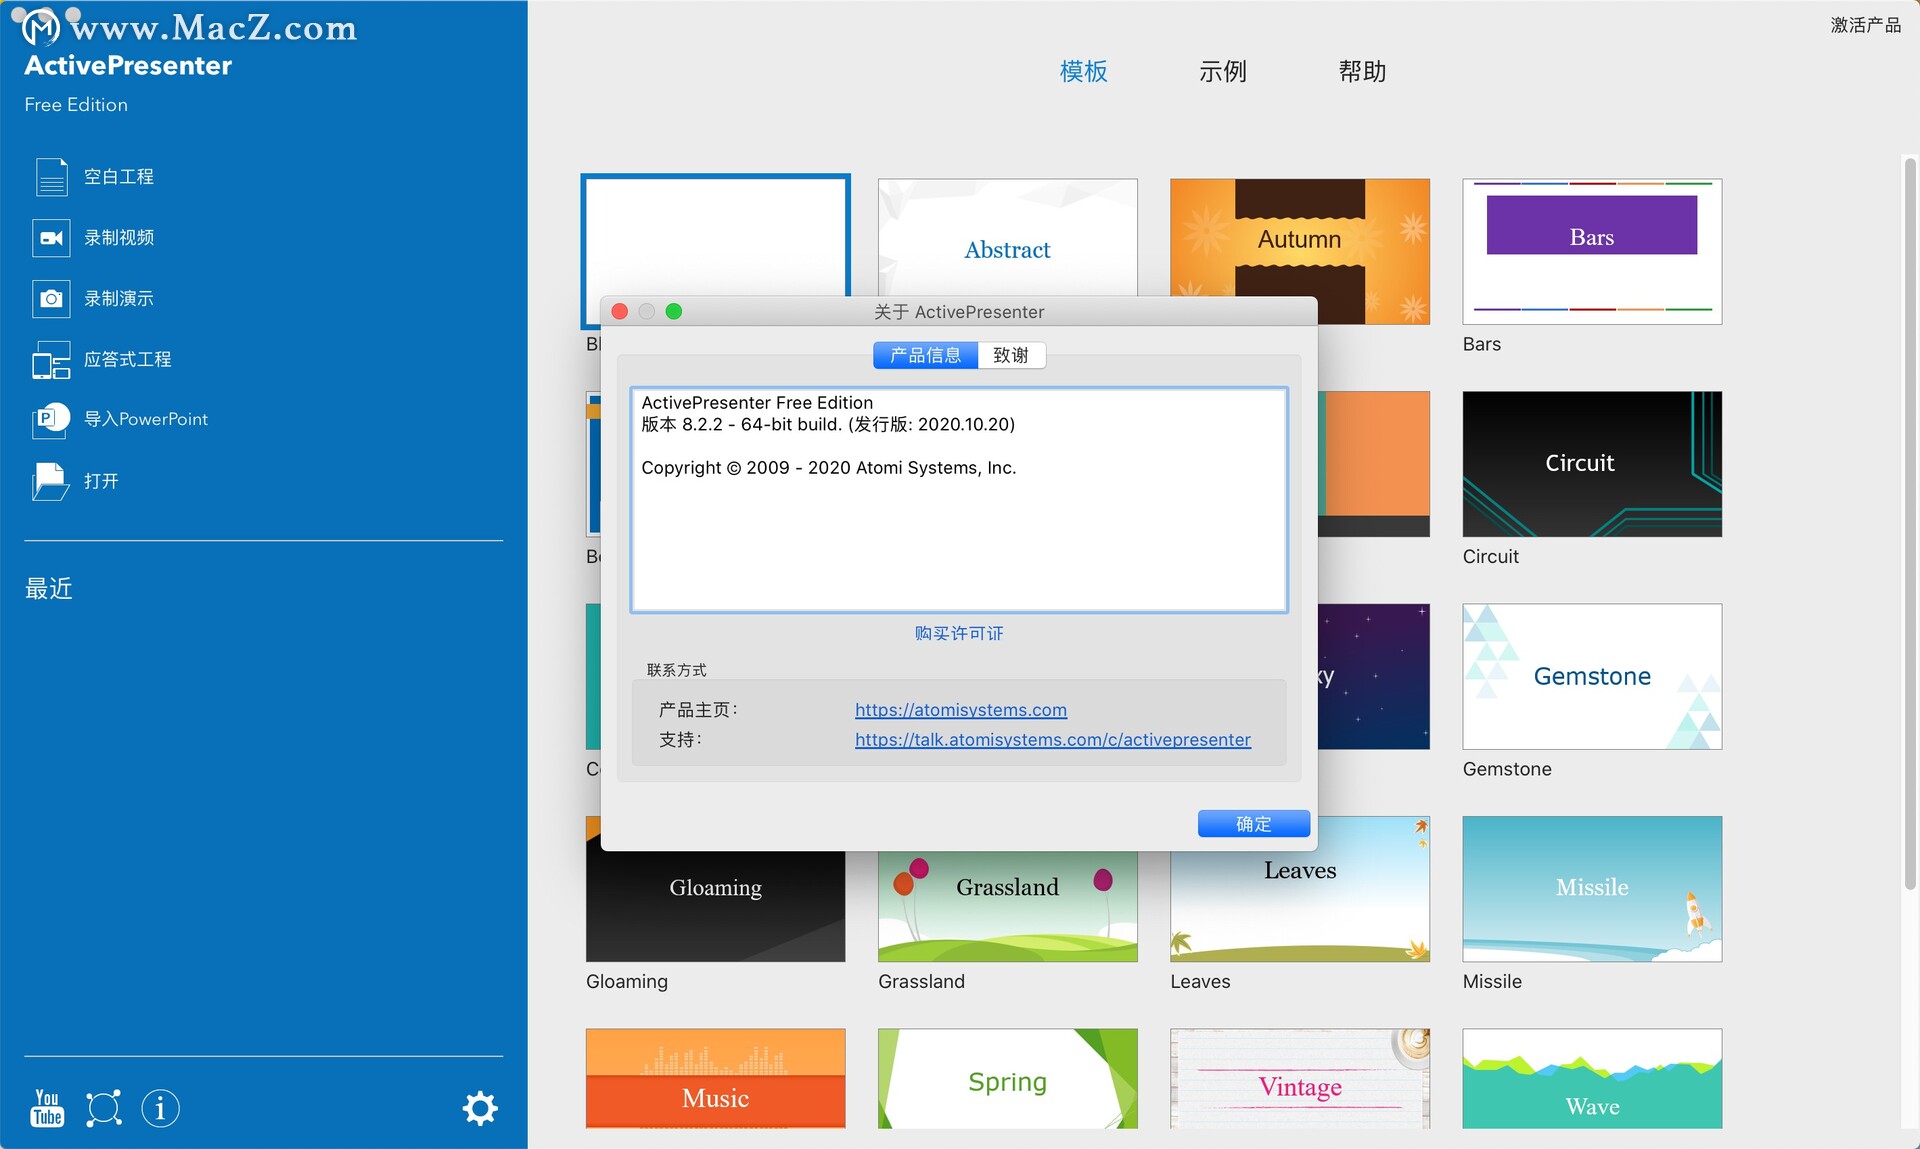Click the Leaves caption under thumbnail
This screenshot has width=1920, height=1149.
1200,982
